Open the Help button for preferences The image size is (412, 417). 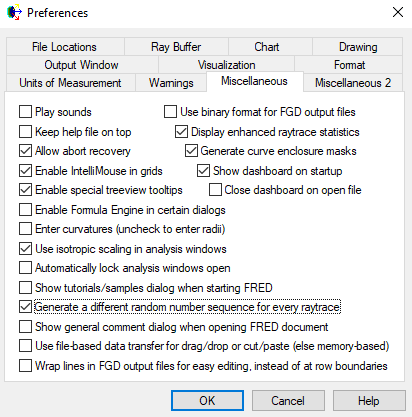click(x=369, y=400)
